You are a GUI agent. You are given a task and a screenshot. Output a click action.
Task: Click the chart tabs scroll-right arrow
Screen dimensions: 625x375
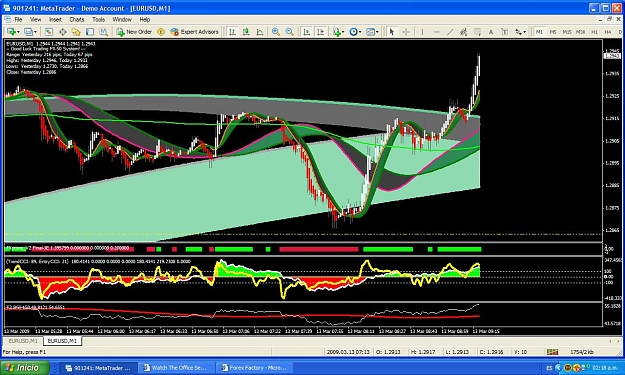tap(618, 342)
